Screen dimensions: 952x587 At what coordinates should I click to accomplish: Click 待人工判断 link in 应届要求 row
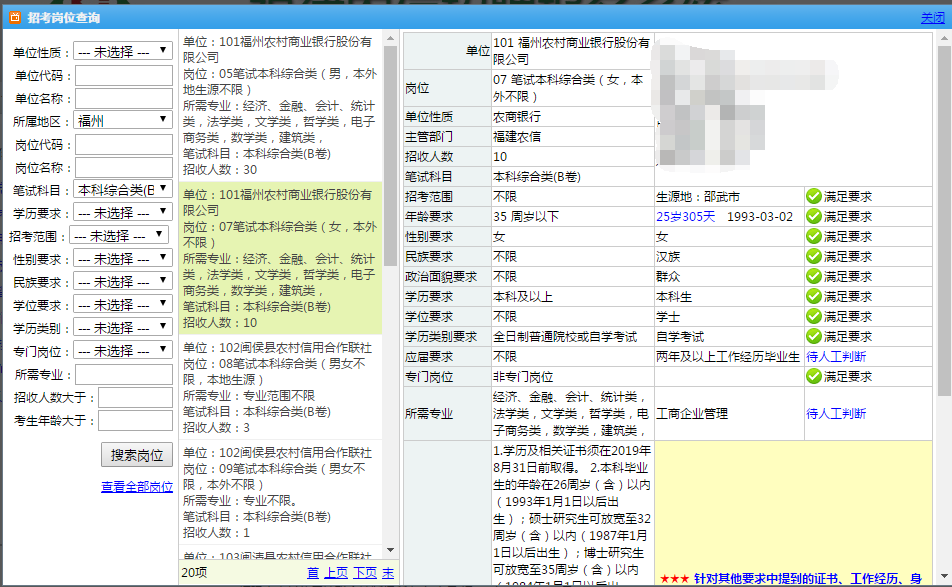[836, 357]
